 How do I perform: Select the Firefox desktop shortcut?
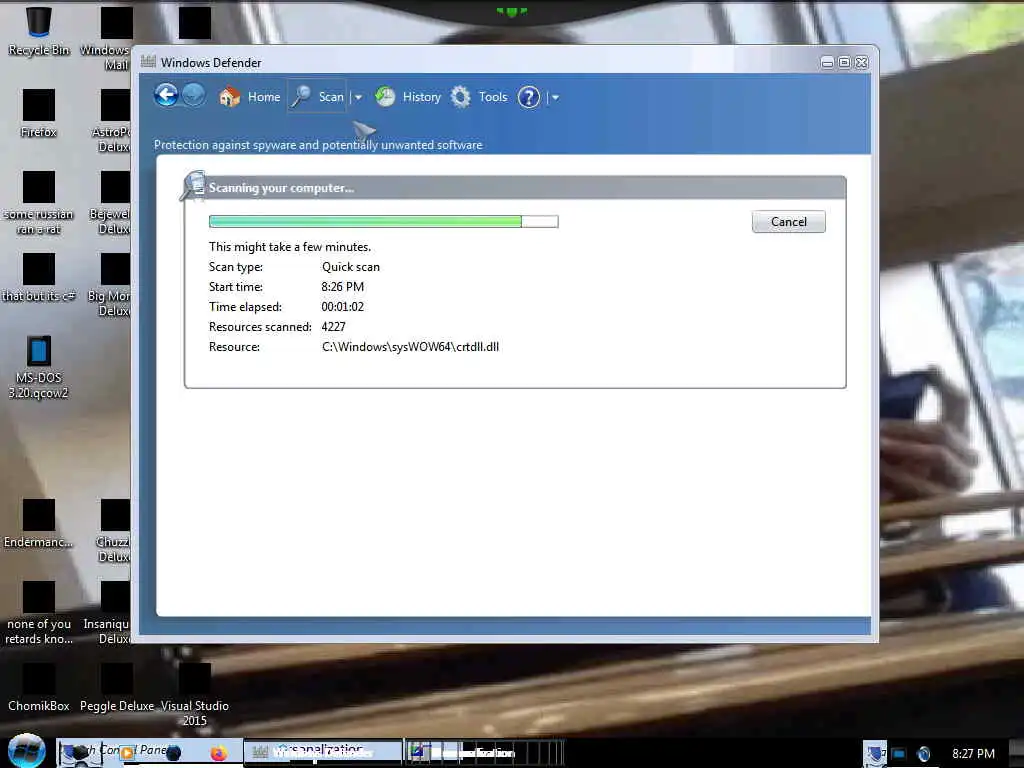[x=39, y=114]
